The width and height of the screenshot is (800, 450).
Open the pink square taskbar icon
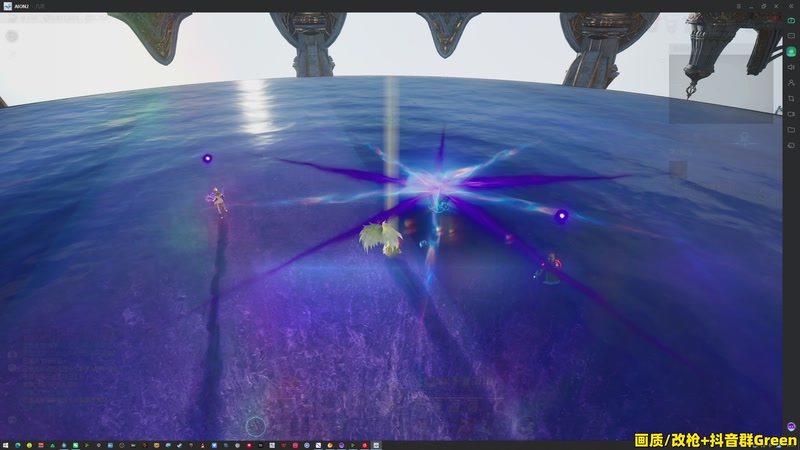[x=295, y=445]
